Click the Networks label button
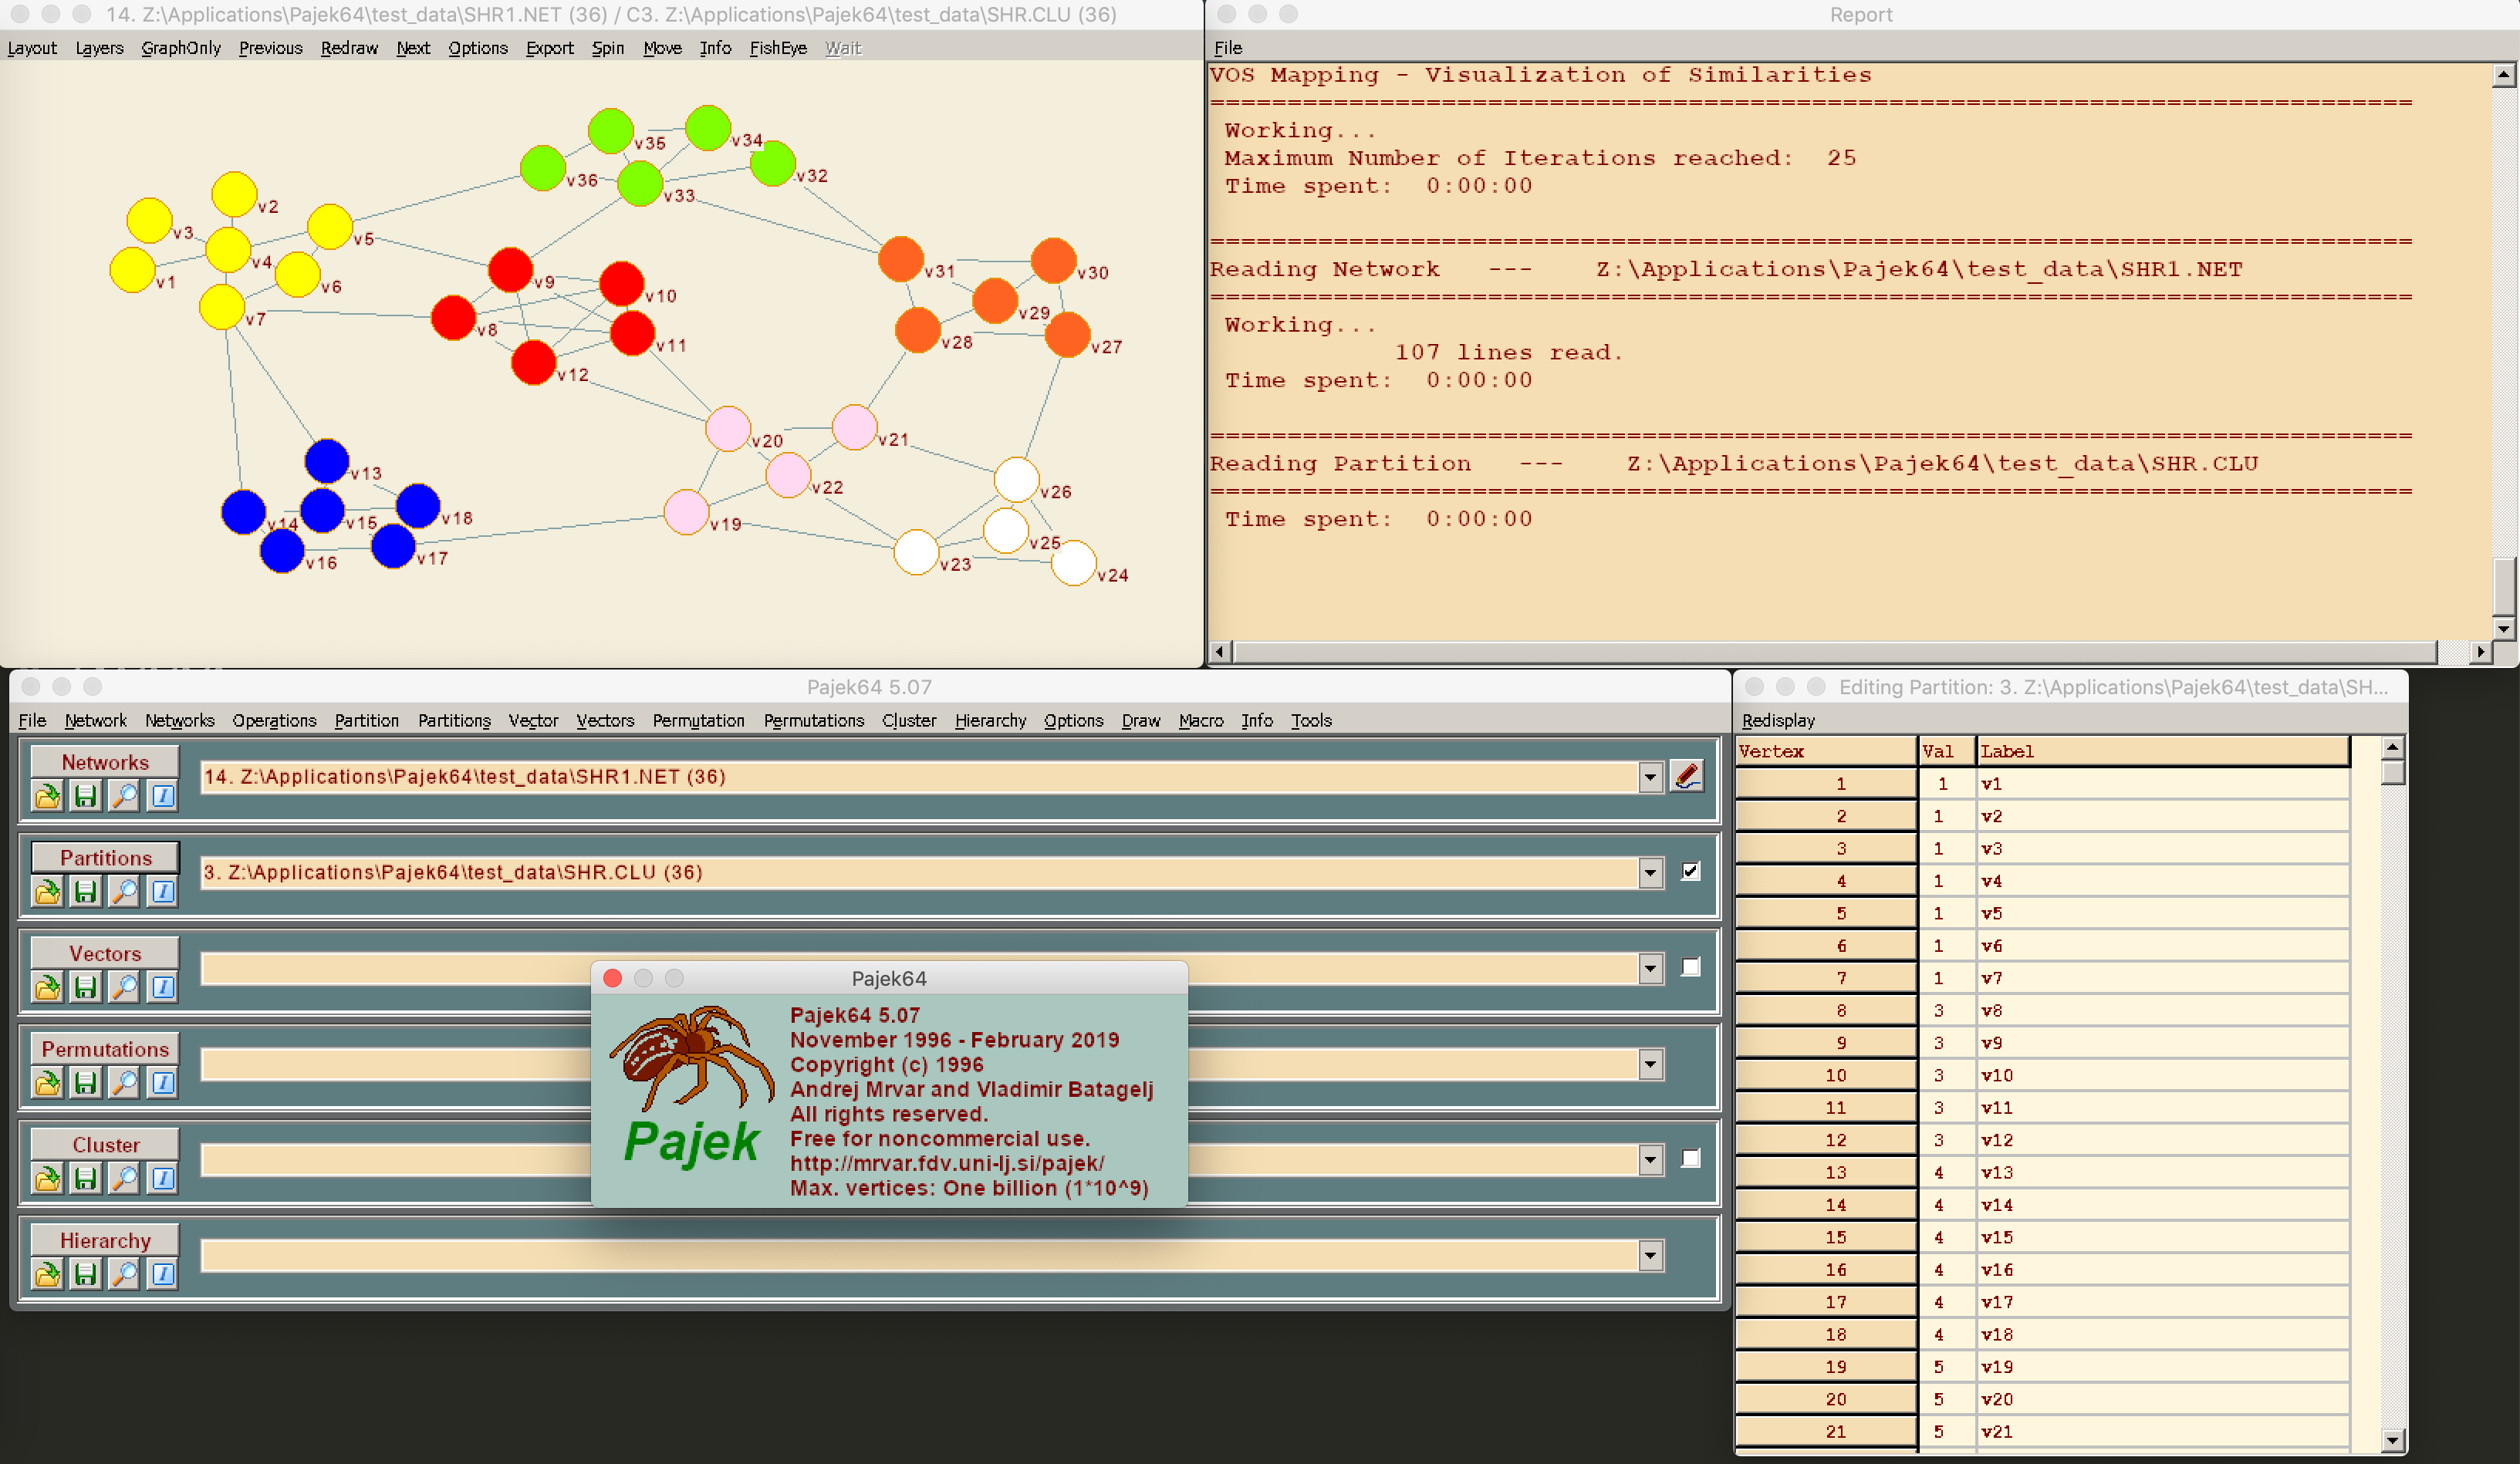Image resolution: width=2520 pixels, height=1464 pixels. (x=105, y=762)
